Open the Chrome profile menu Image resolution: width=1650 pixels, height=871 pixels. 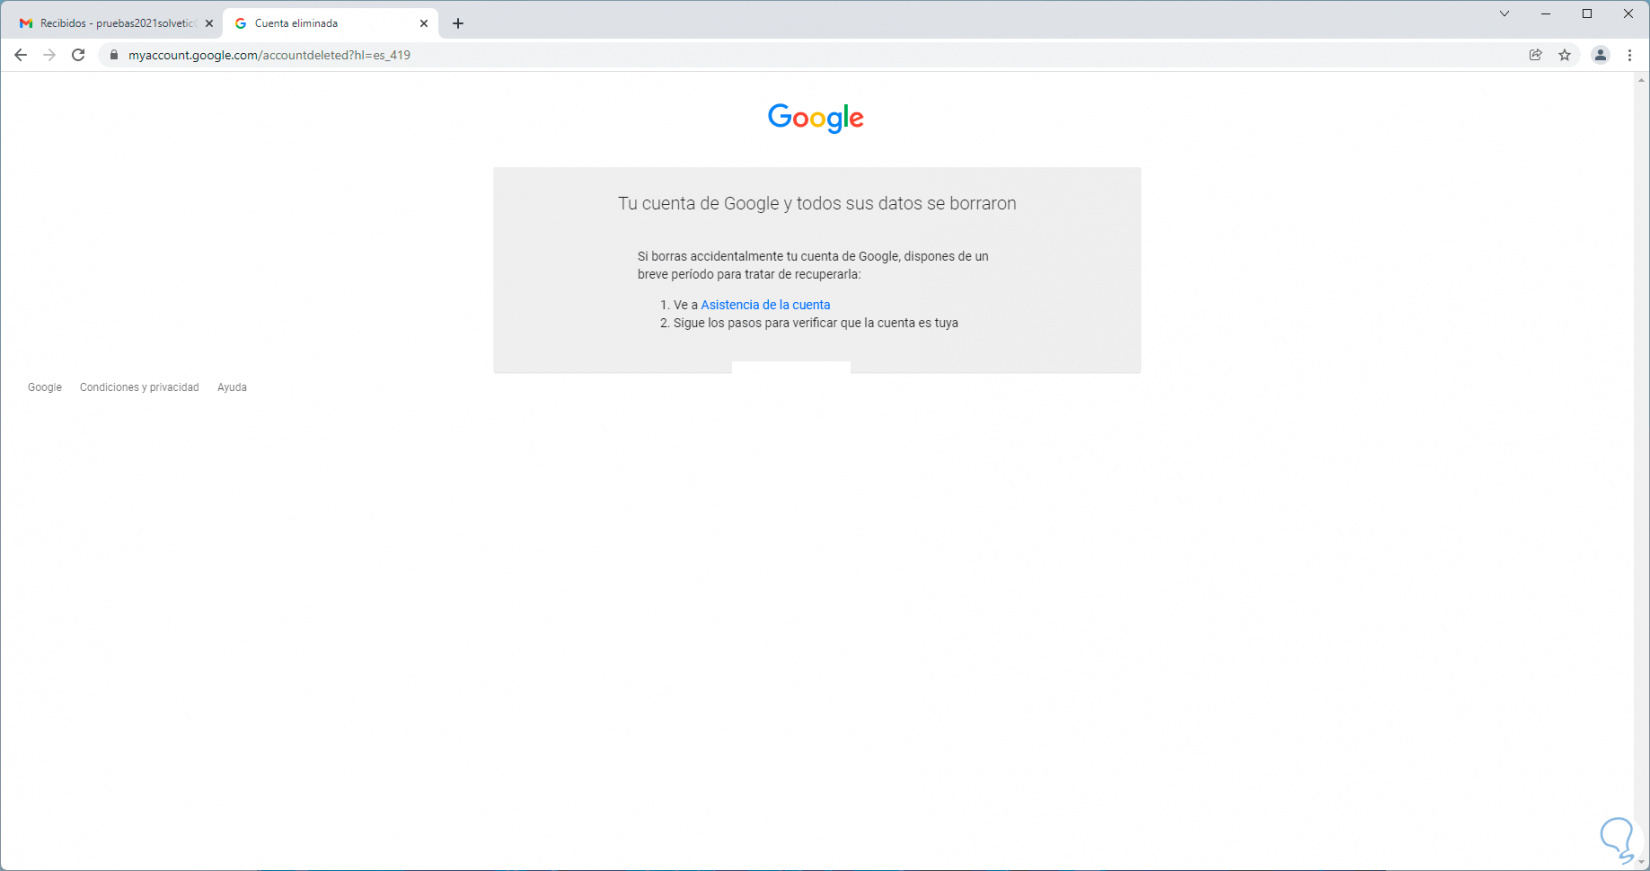(1600, 55)
